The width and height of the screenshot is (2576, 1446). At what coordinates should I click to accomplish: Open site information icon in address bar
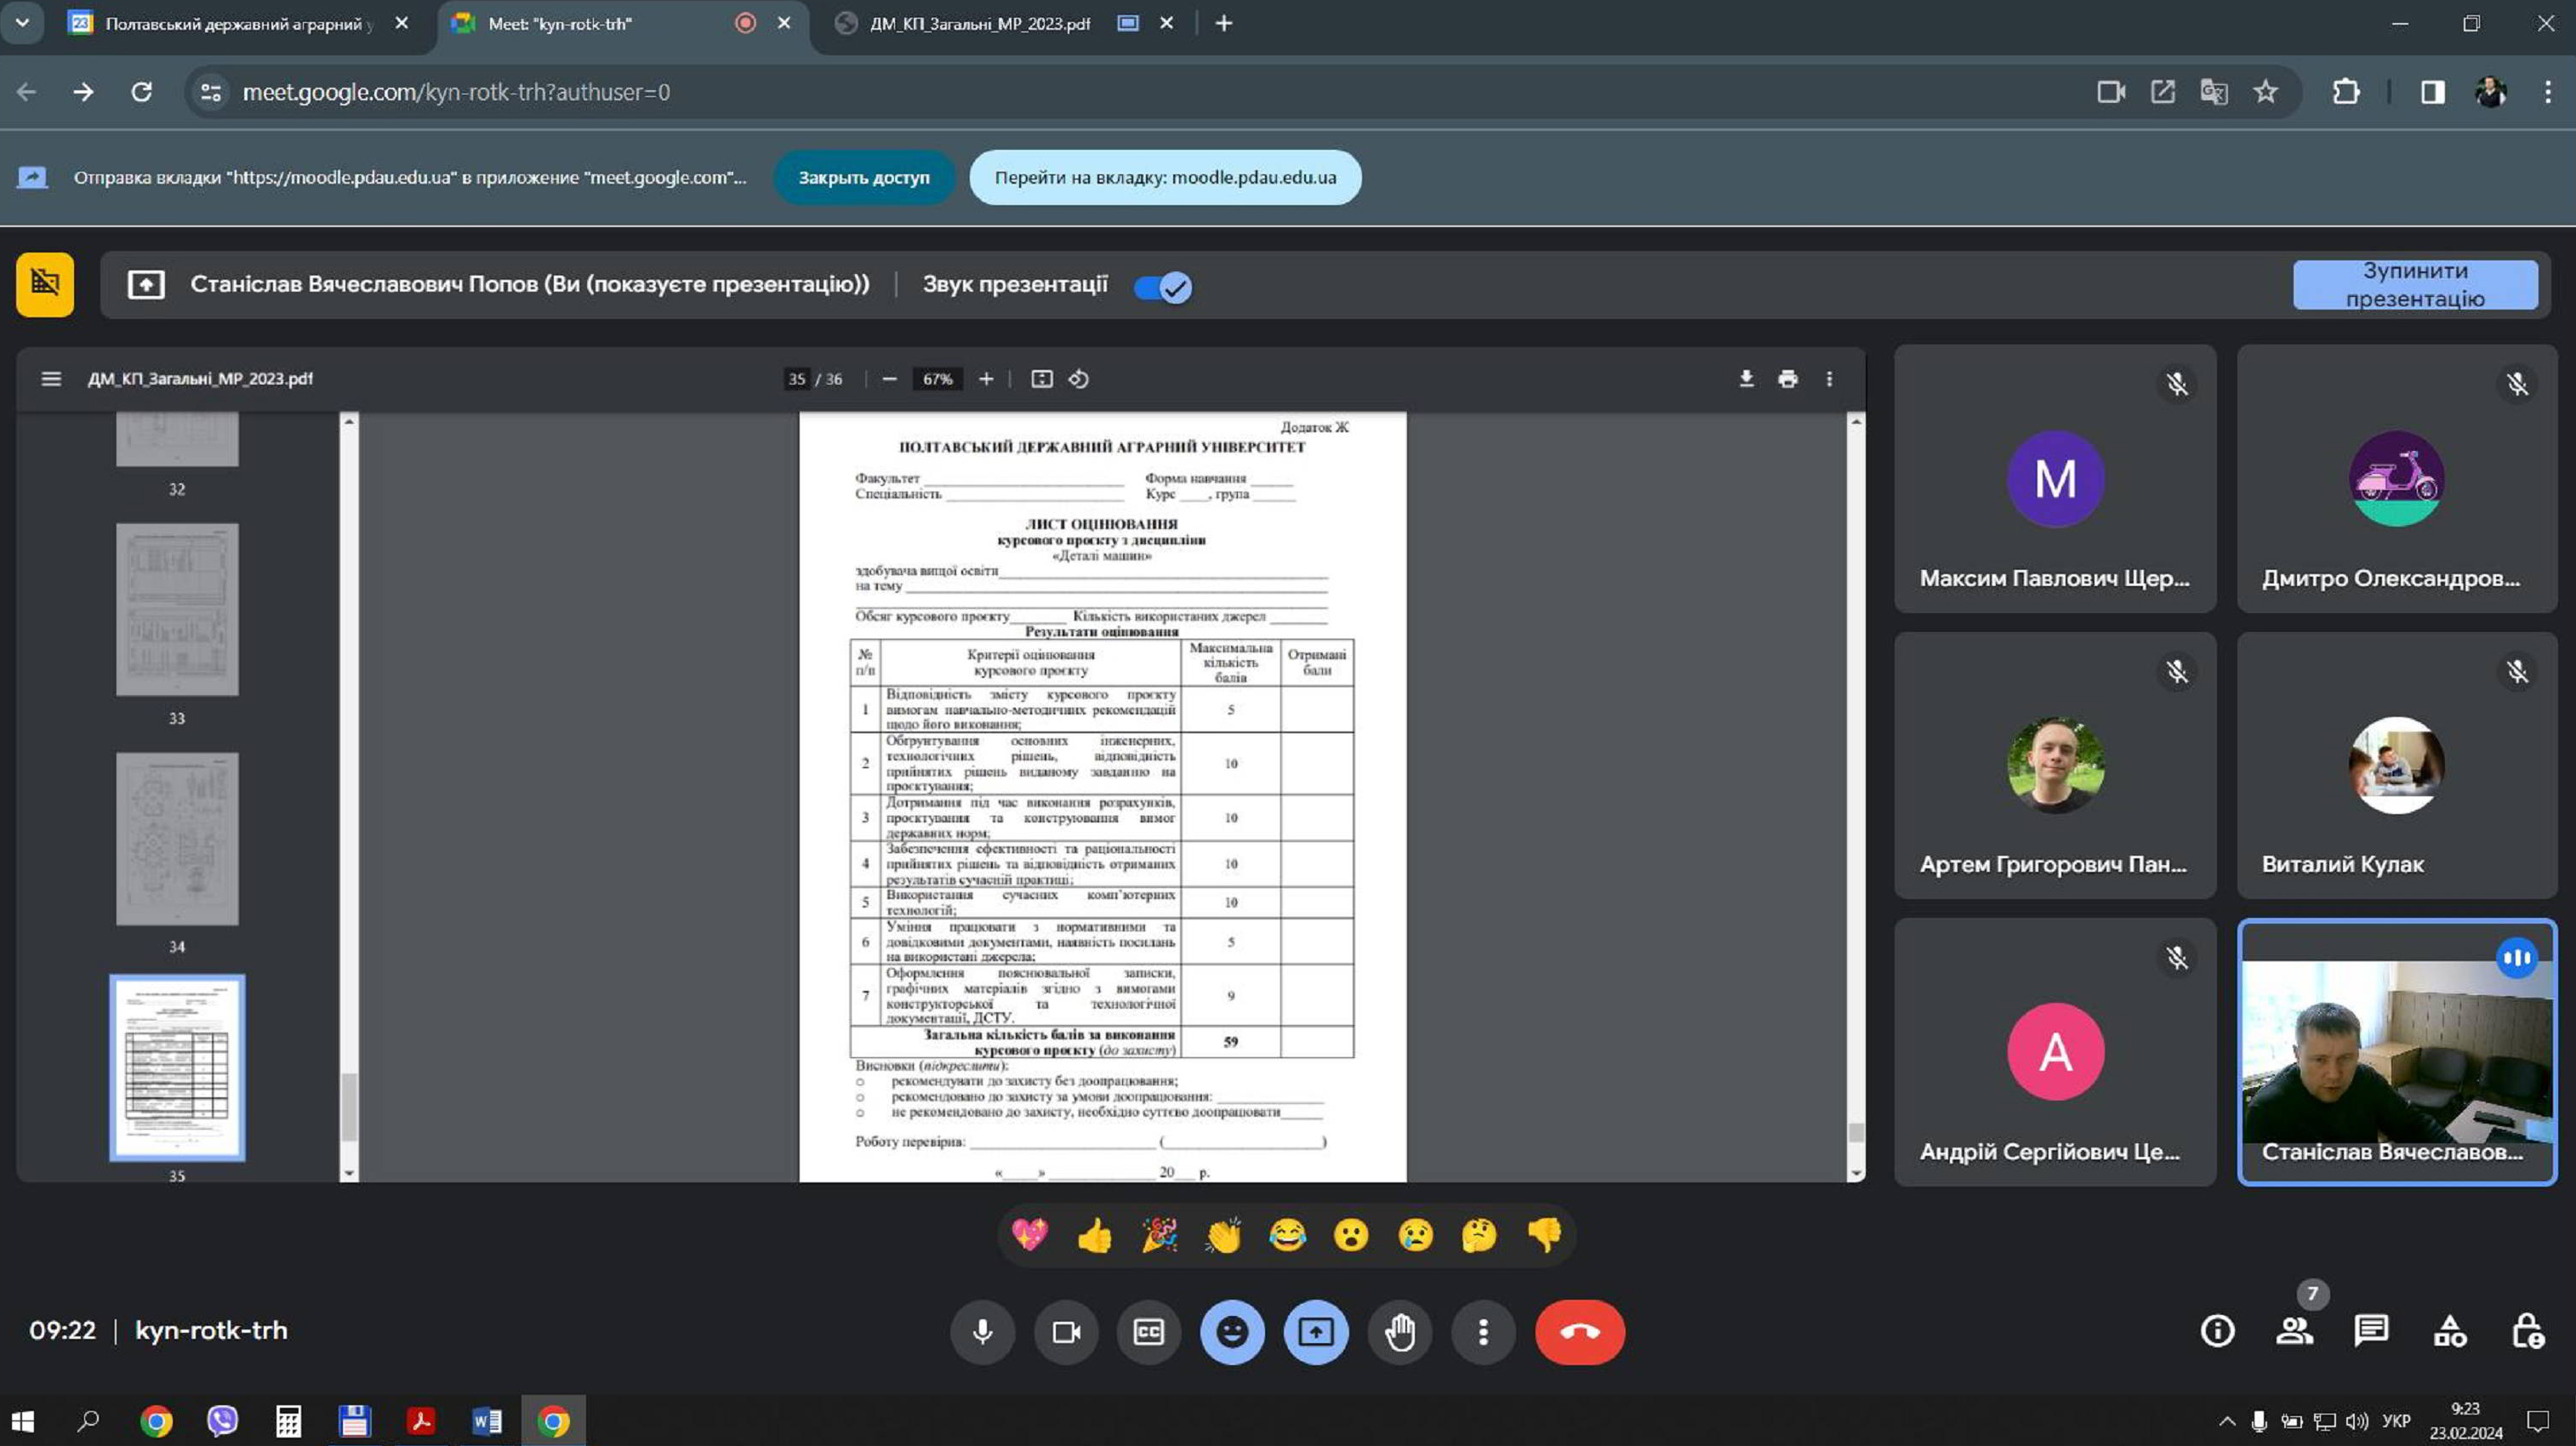pos(211,92)
